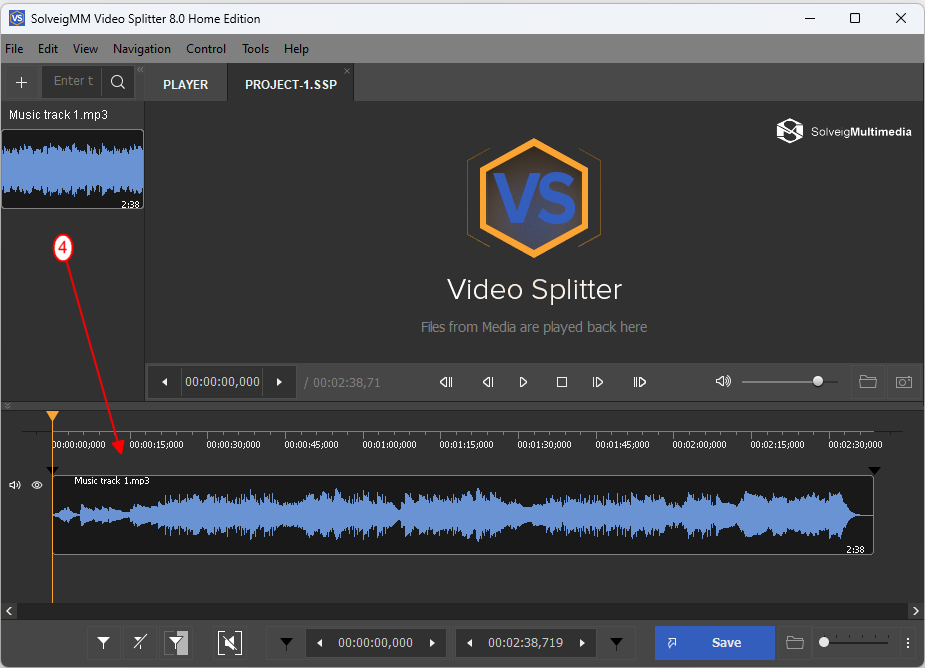Image resolution: width=925 pixels, height=668 pixels.
Task: Toggle the audio silence detection icon
Action: click(229, 643)
